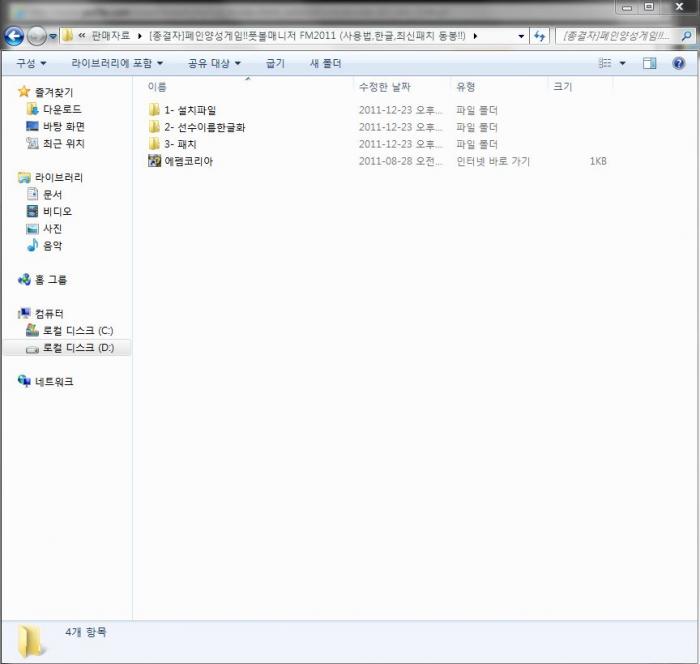Viewport: 700px width, 664px height.
Task: Select 음악 library in sidebar
Action: coord(52,245)
